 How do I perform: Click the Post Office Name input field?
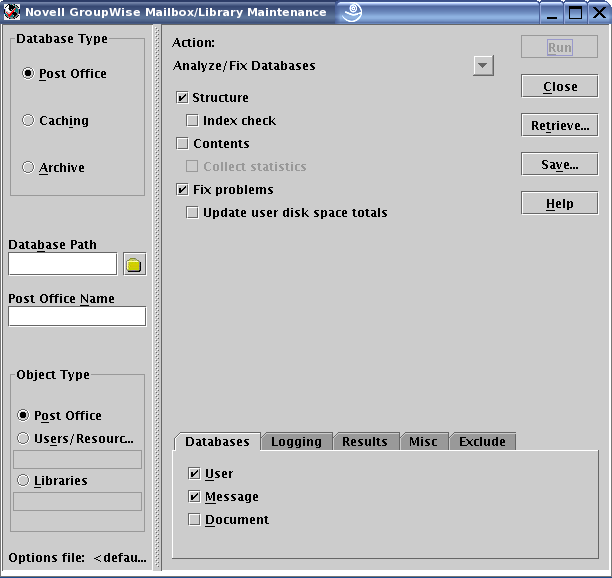click(77, 316)
